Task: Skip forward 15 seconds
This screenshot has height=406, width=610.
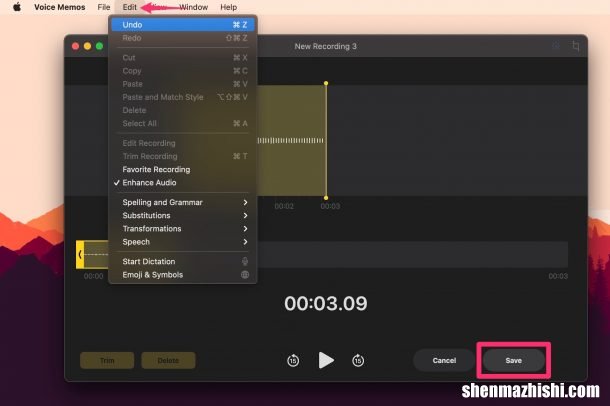Action: (x=358, y=360)
